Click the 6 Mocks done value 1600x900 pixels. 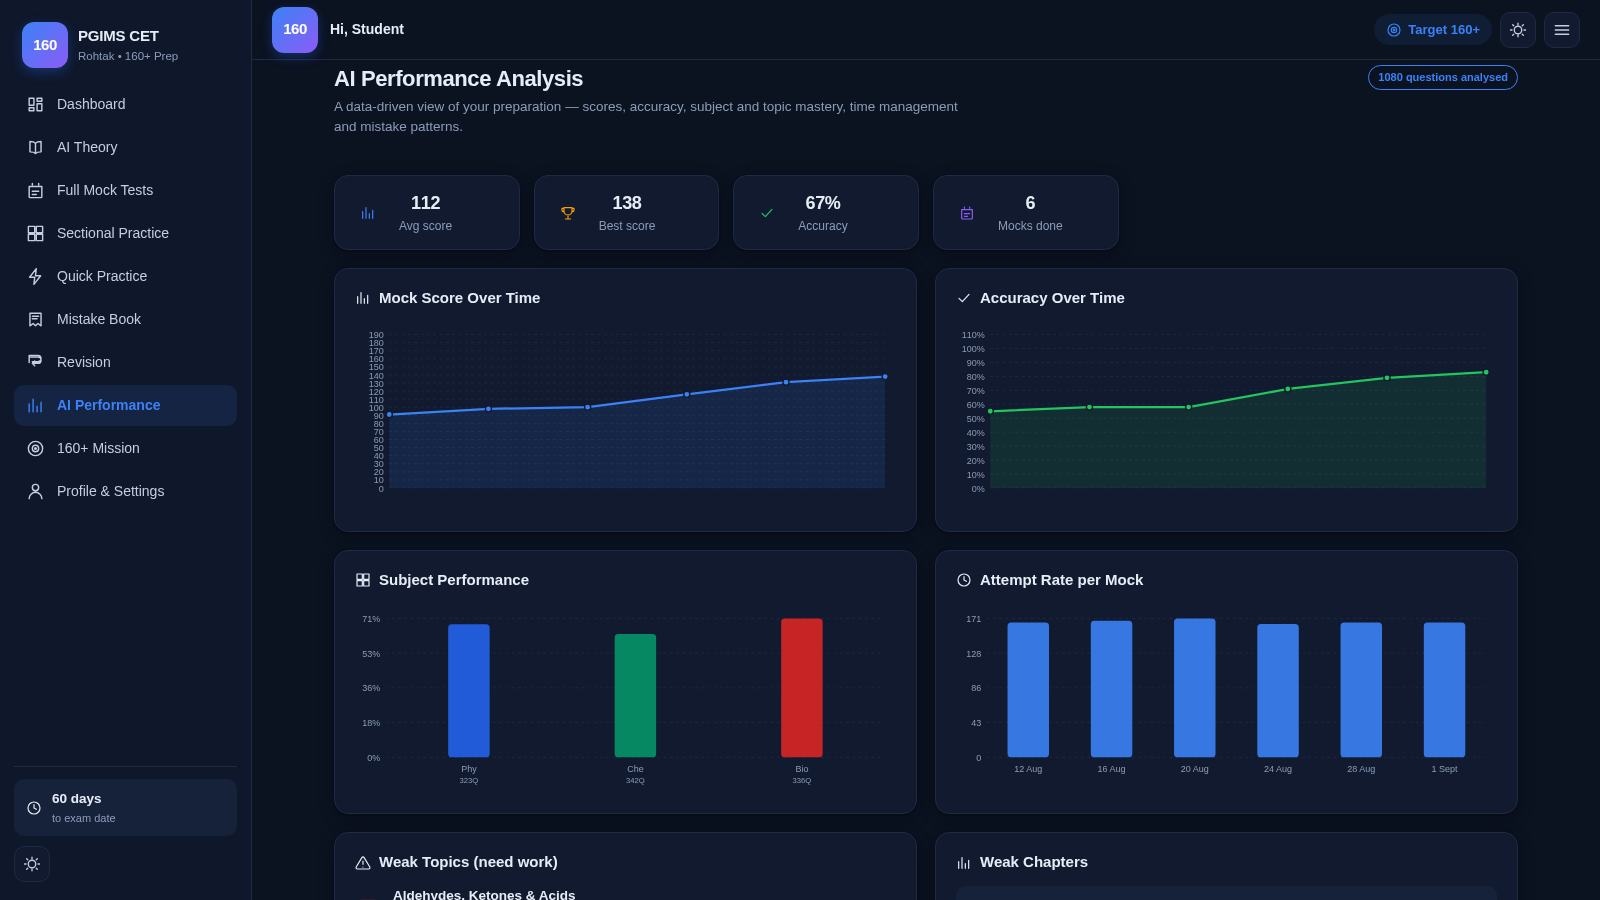coord(1030,203)
